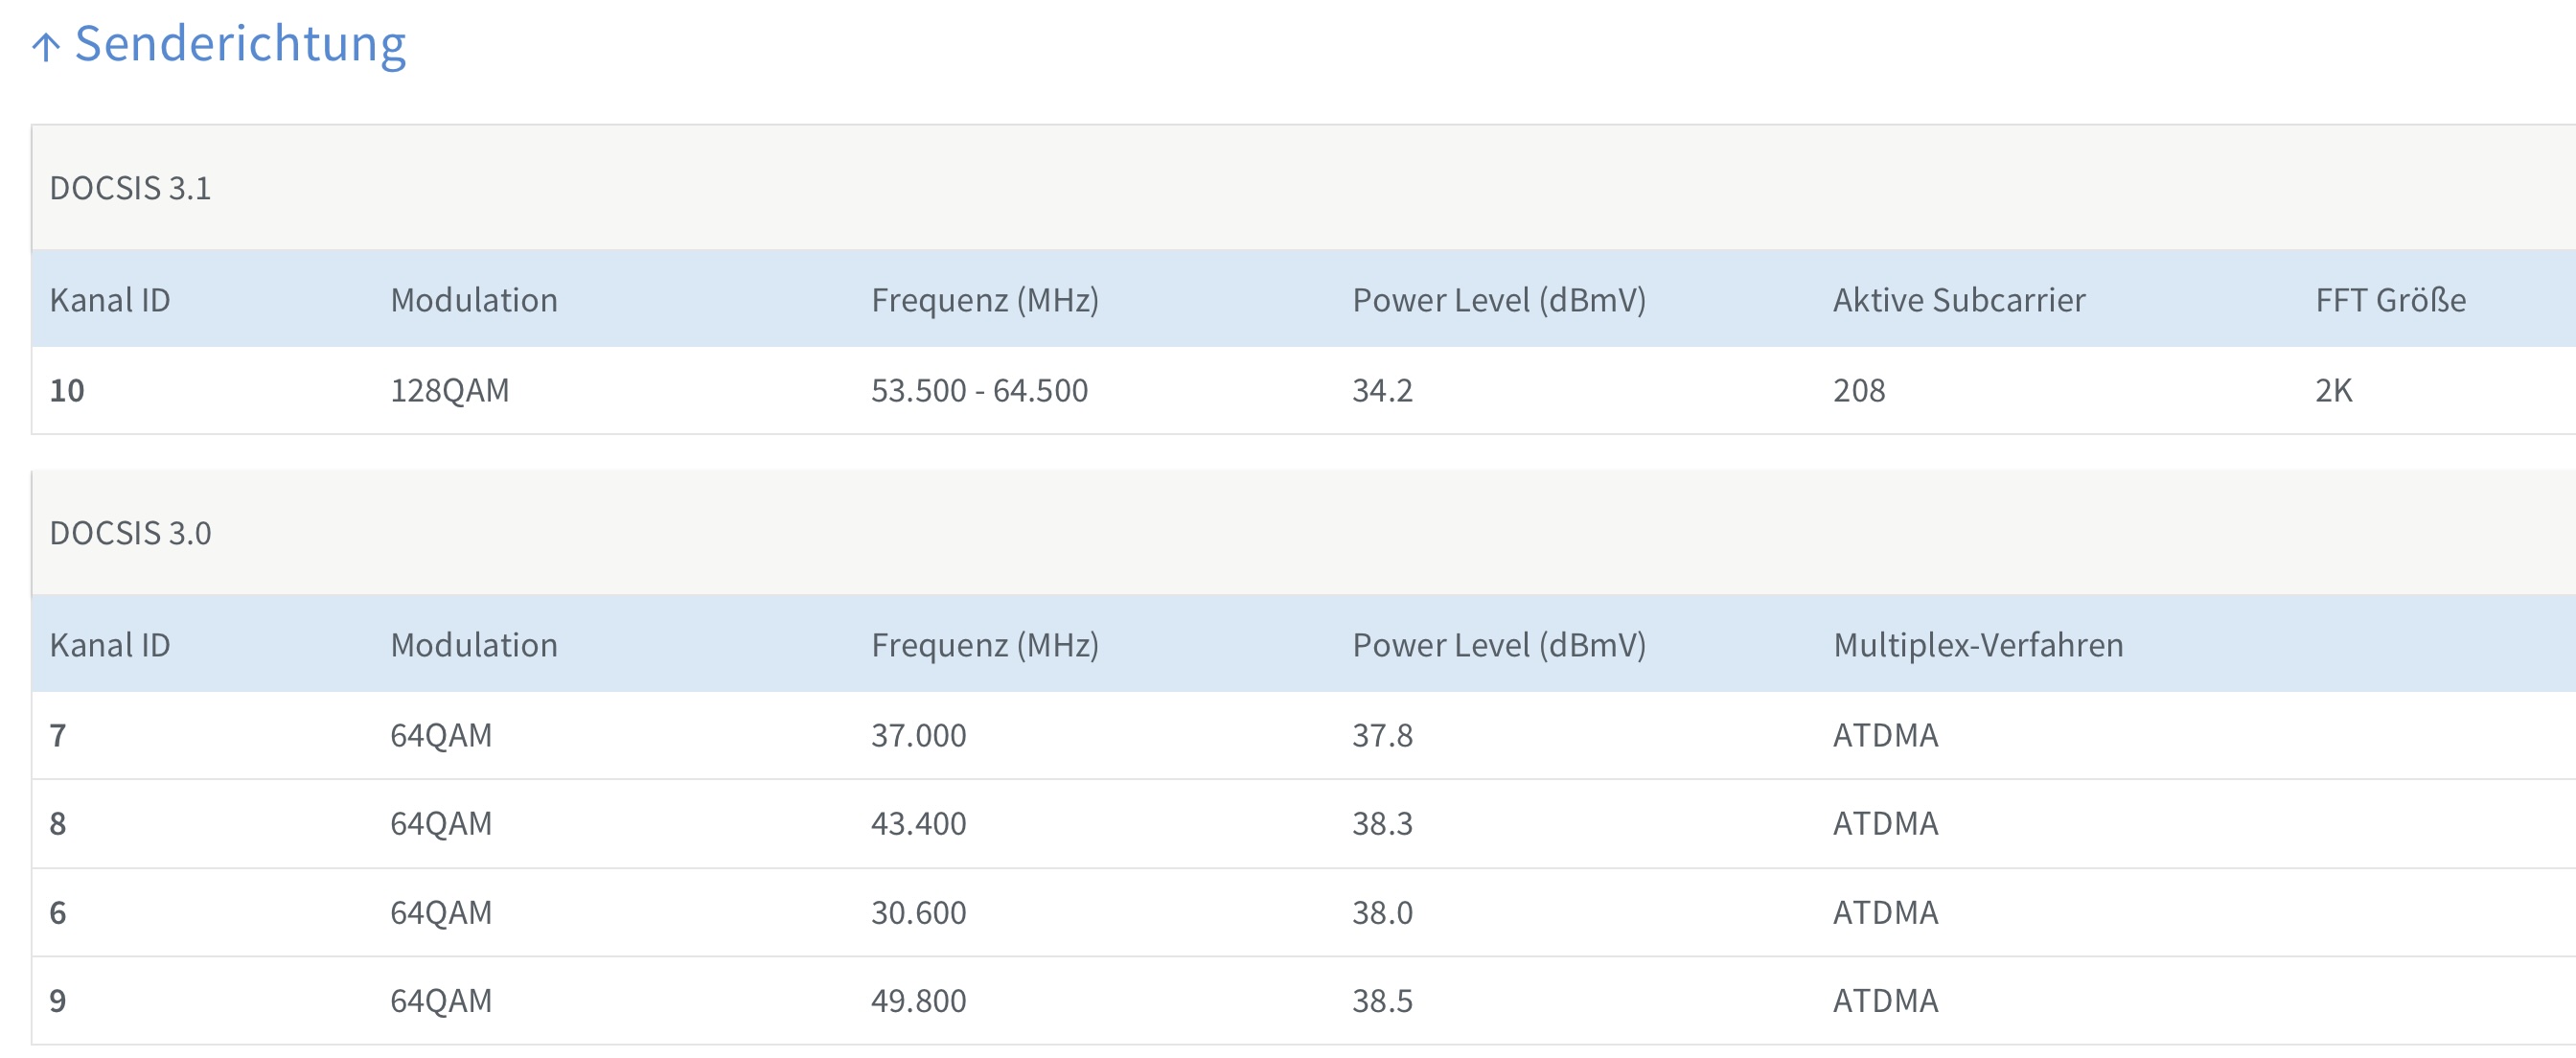Select Kanal ID 7 row
The image size is (2576, 1058).
(x=58, y=735)
